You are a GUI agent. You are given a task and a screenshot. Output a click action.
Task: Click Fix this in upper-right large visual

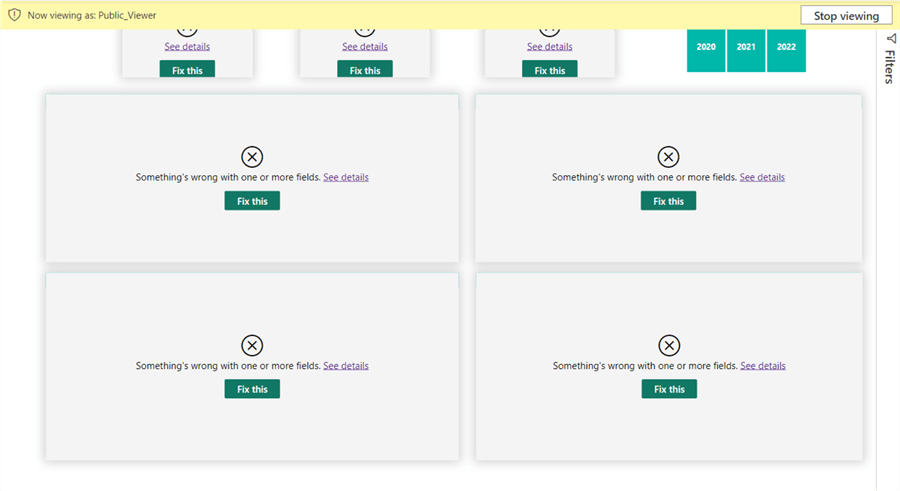pos(668,201)
